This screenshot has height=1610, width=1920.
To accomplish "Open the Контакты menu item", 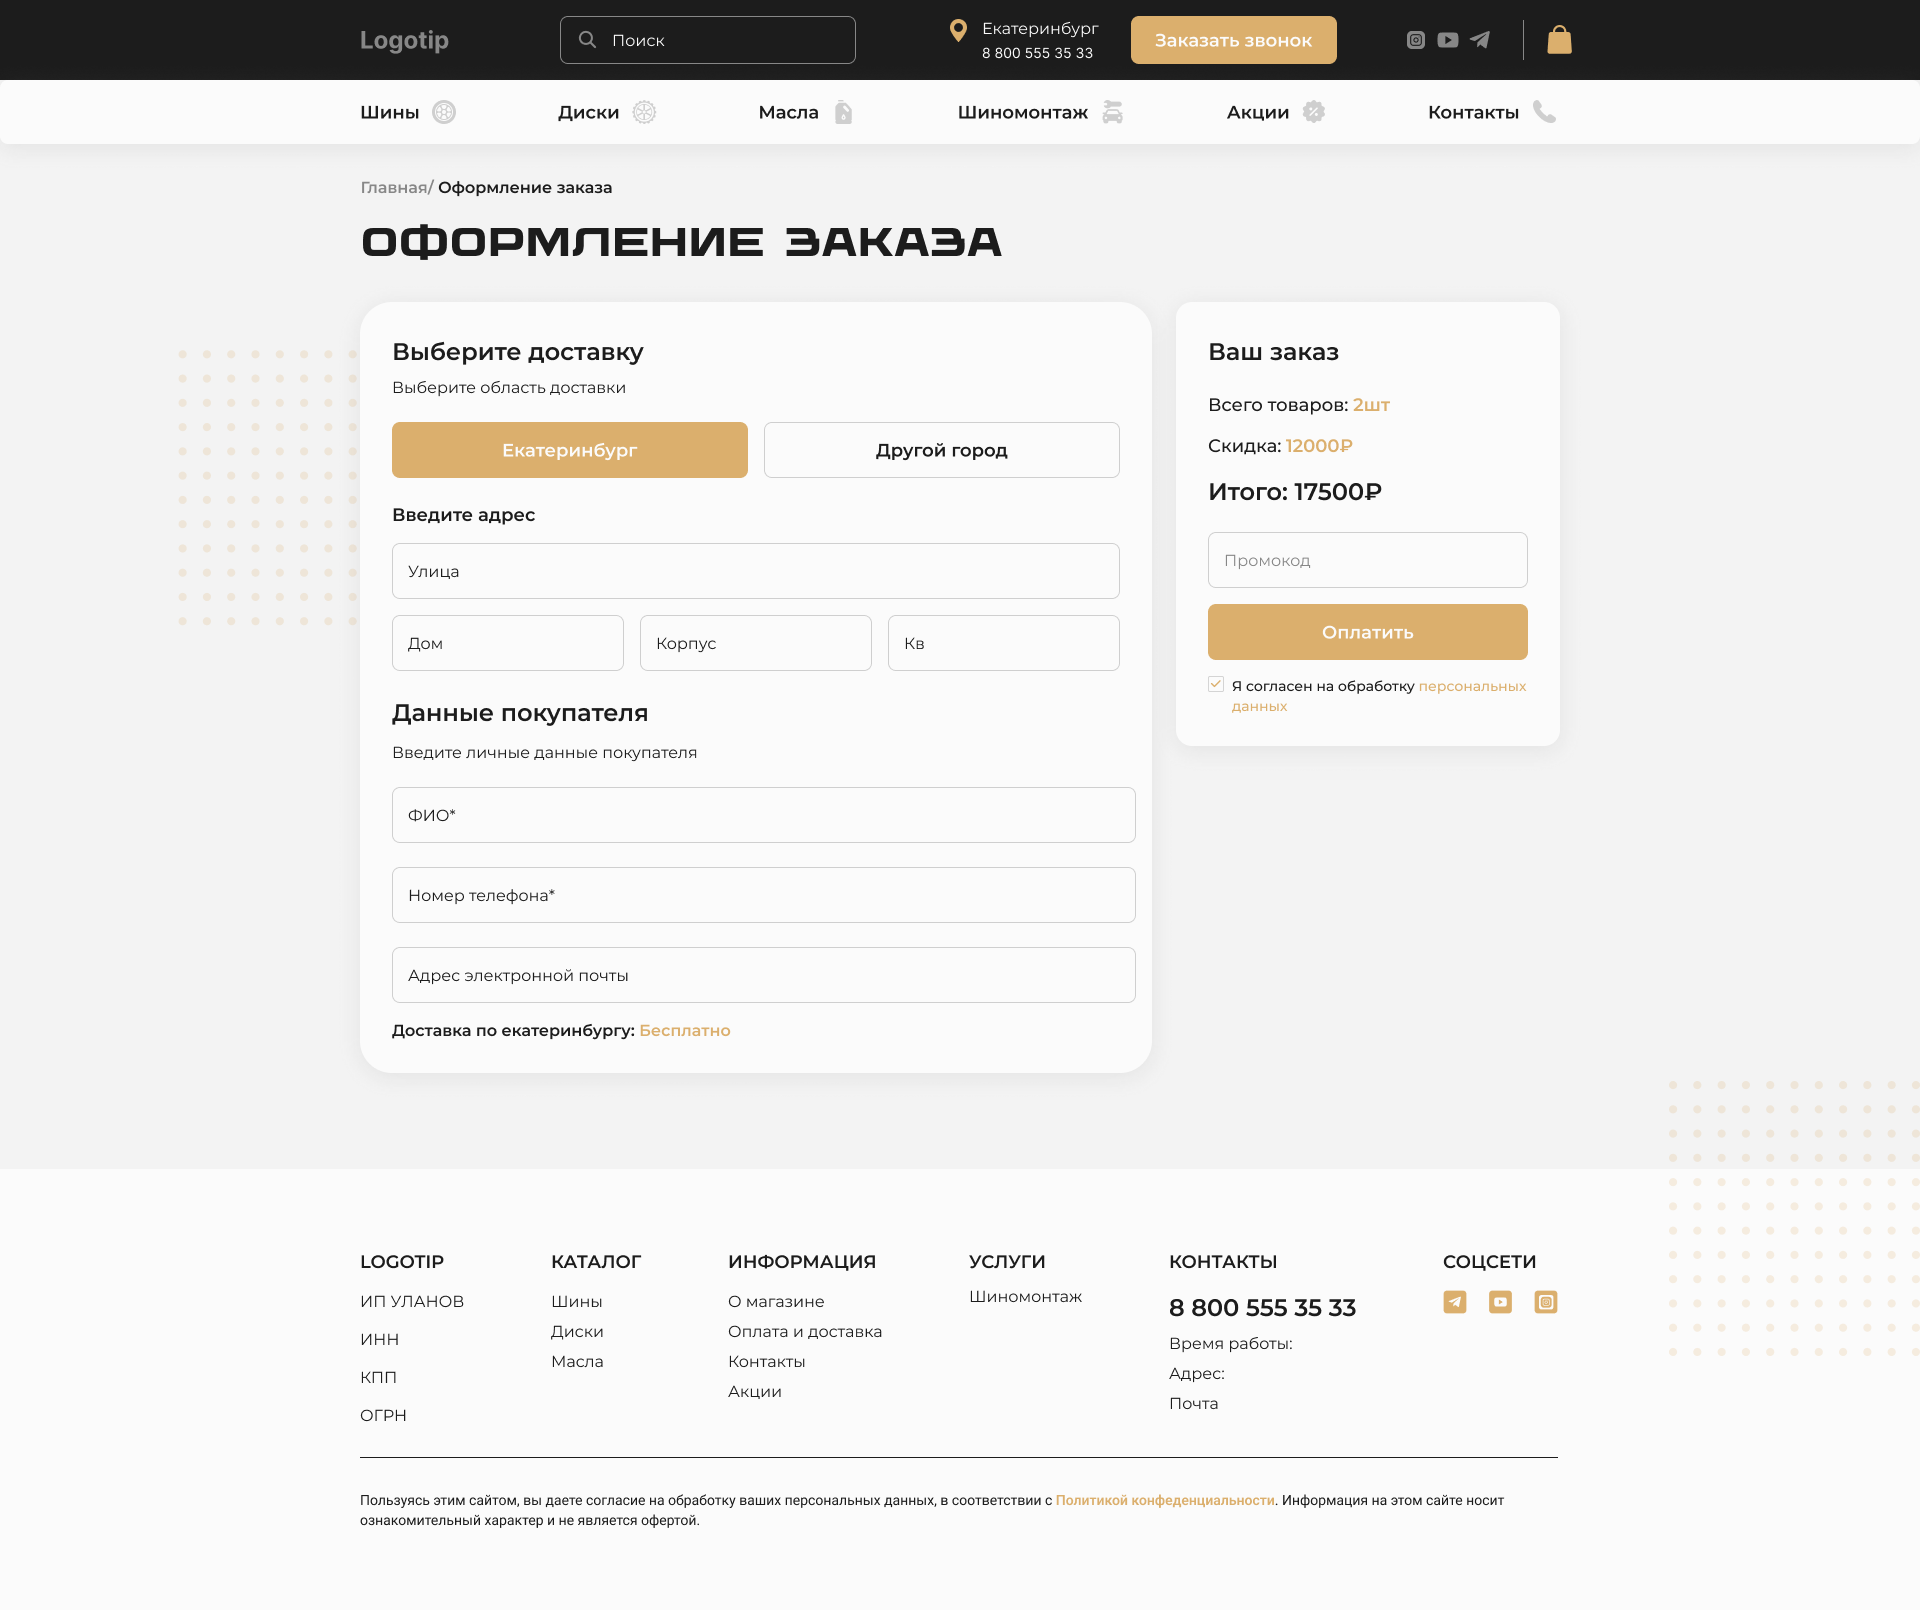I will pyautogui.click(x=1474, y=112).
